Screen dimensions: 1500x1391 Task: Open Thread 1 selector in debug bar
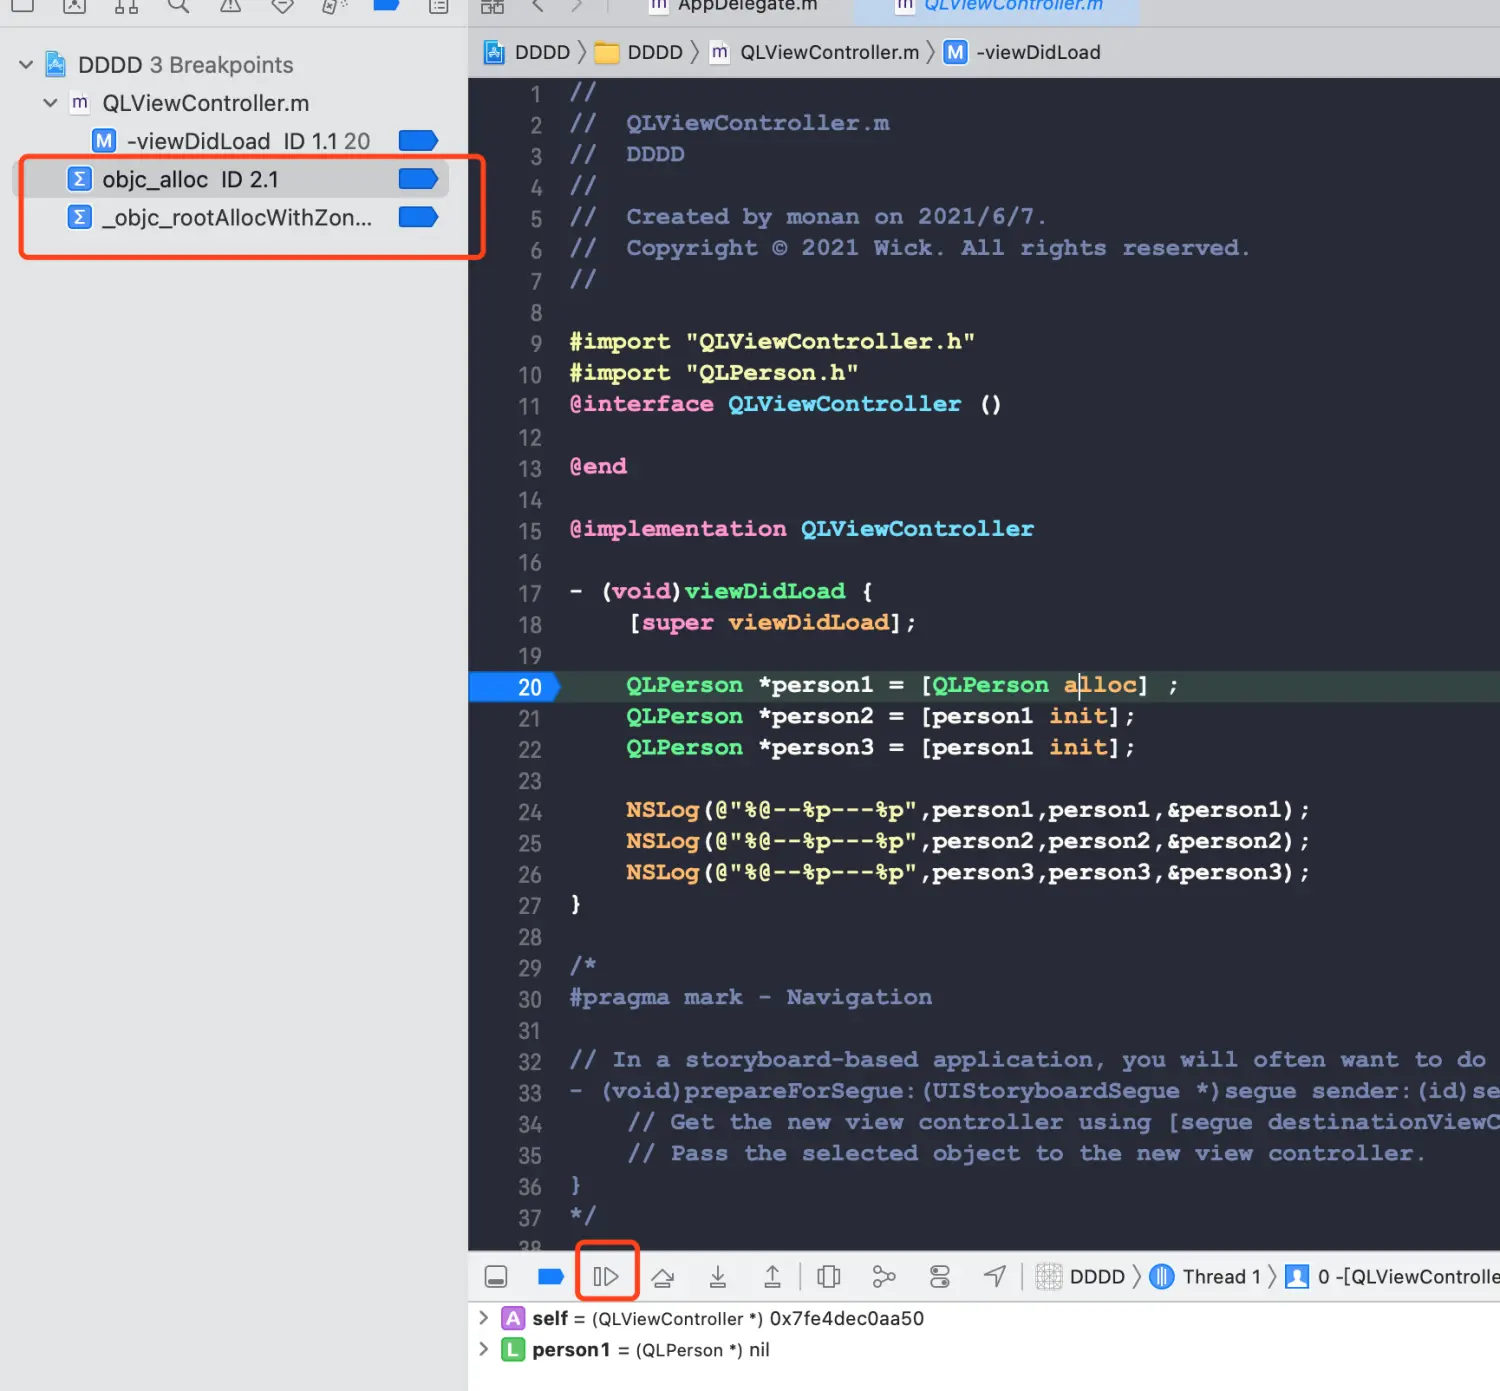point(1205,1276)
